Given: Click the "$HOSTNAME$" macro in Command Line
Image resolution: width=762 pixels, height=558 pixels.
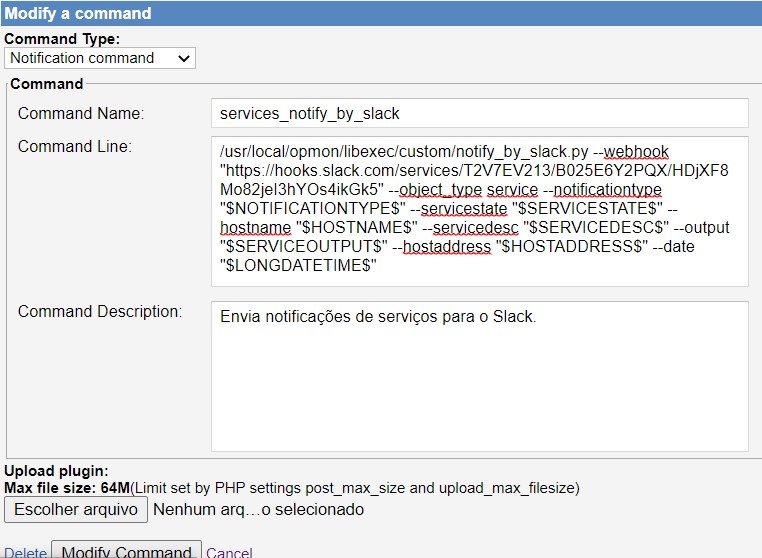Looking at the screenshot, I should (356, 227).
